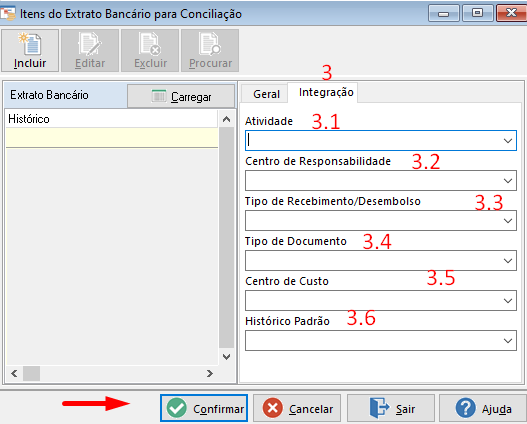The image size is (527, 424).
Task: Click the Incluir new item button
Action: click(x=30, y=50)
